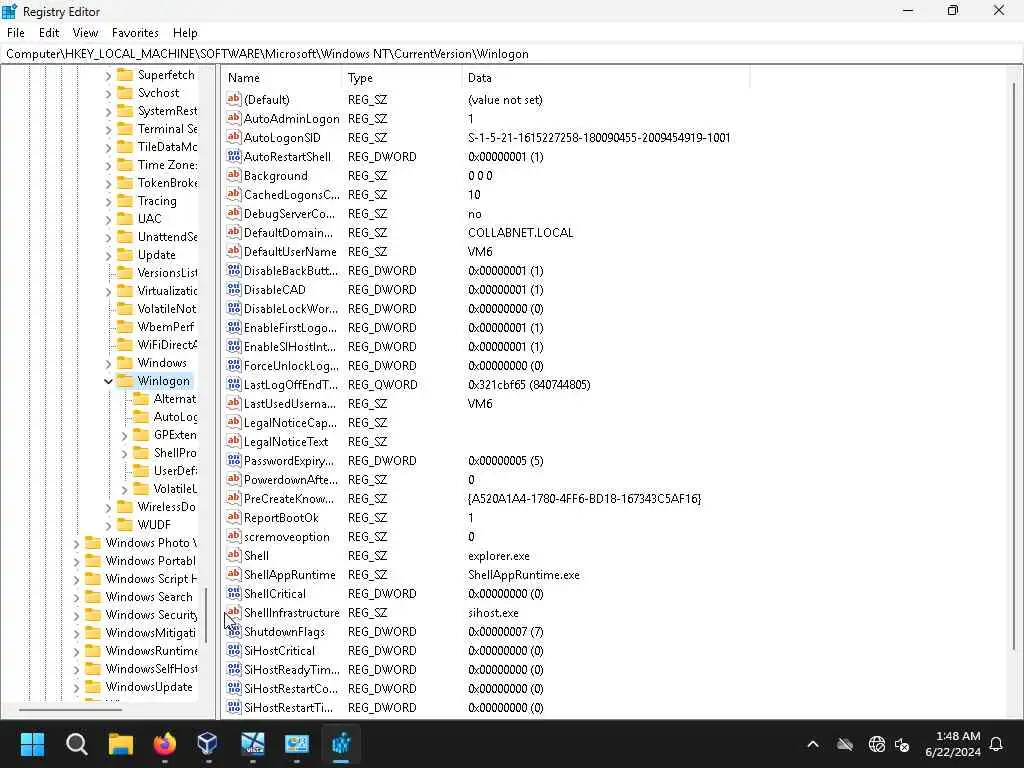1024x768 pixels.
Task: Click the explorer.exe data cell
Action: [498, 556]
